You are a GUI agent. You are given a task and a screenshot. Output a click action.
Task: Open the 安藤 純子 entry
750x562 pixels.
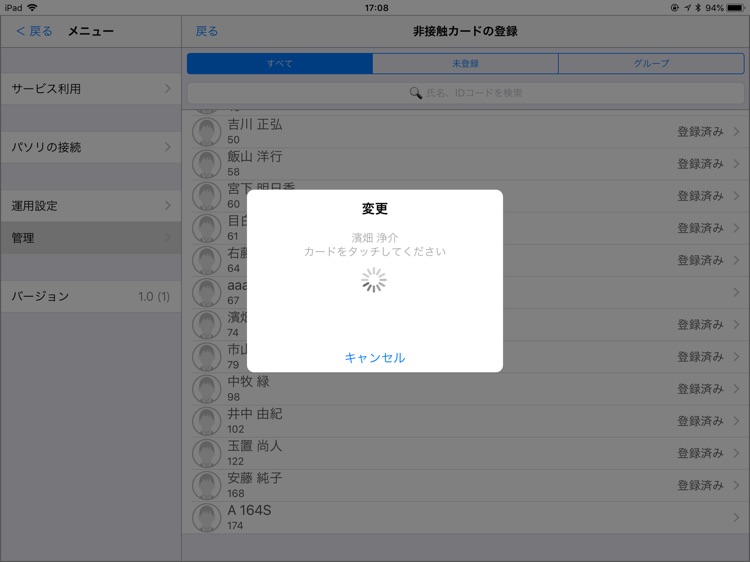pos(465,485)
